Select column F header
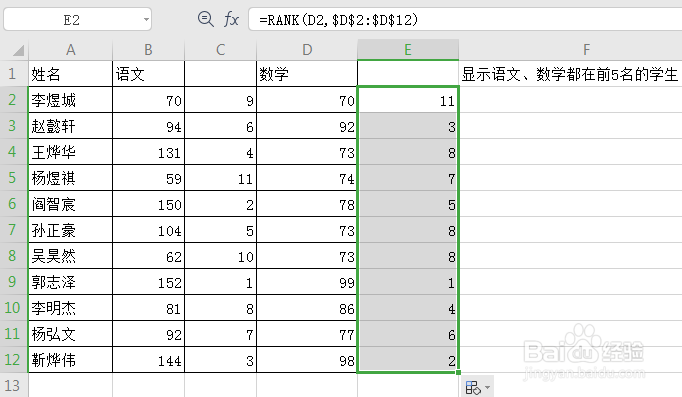Image resolution: width=682 pixels, height=397 pixels. coord(586,50)
